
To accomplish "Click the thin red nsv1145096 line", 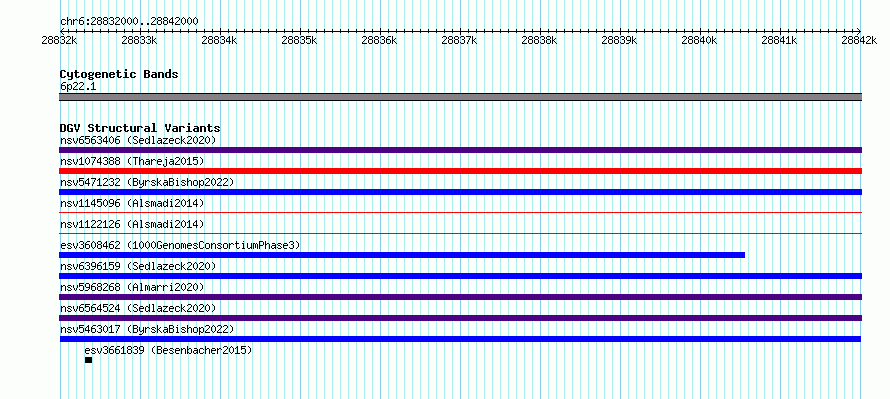I will point(460,212).
